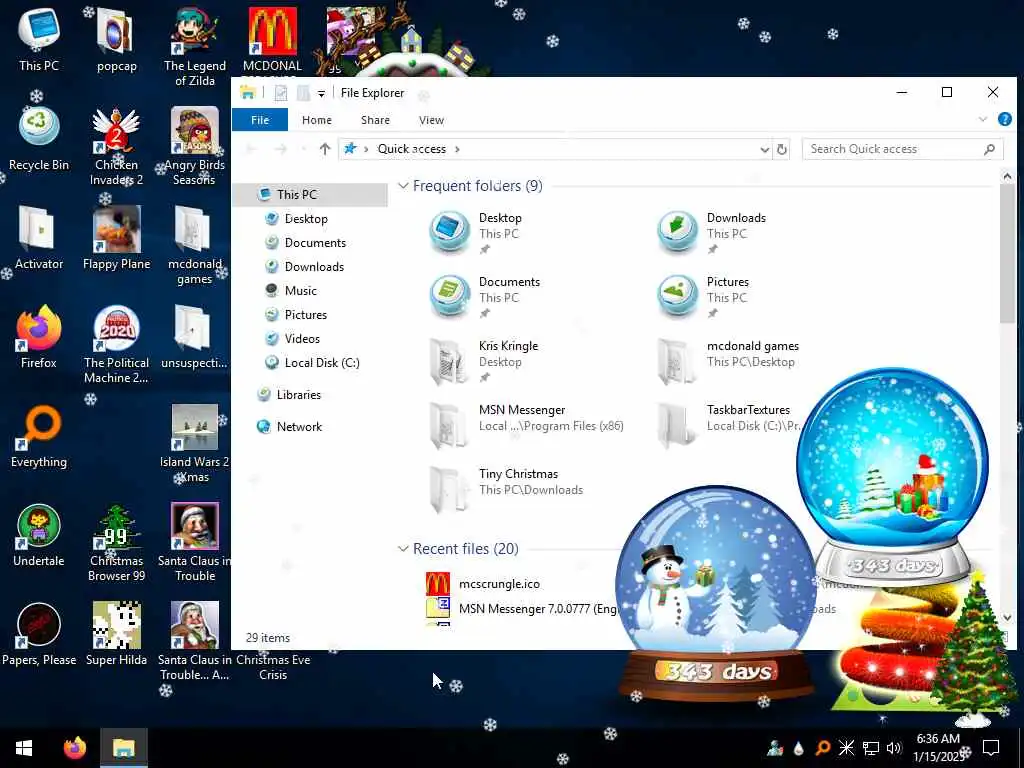Select the Activator desktop folder

click(x=39, y=238)
